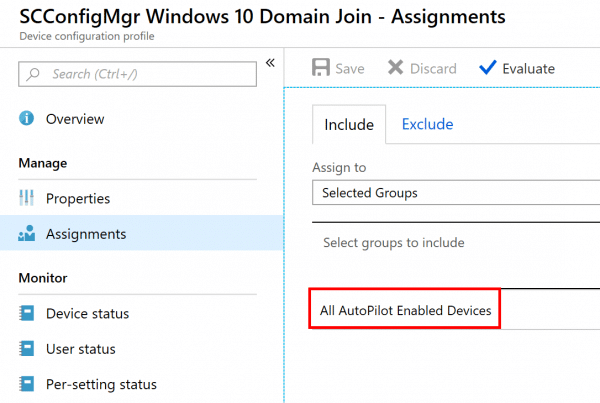Collapse the sidebar with the double chevron
Viewport: 600px width, 403px height.
click(270, 62)
